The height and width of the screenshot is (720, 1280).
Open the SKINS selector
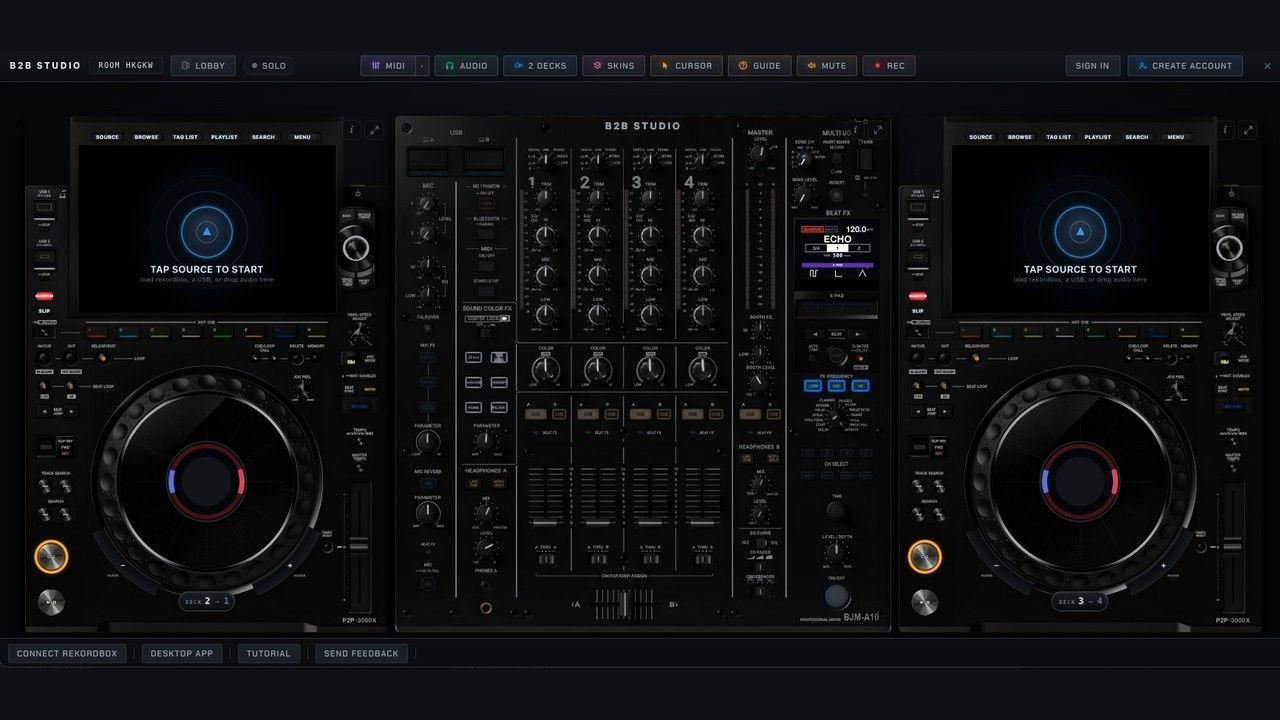(x=613, y=66)
